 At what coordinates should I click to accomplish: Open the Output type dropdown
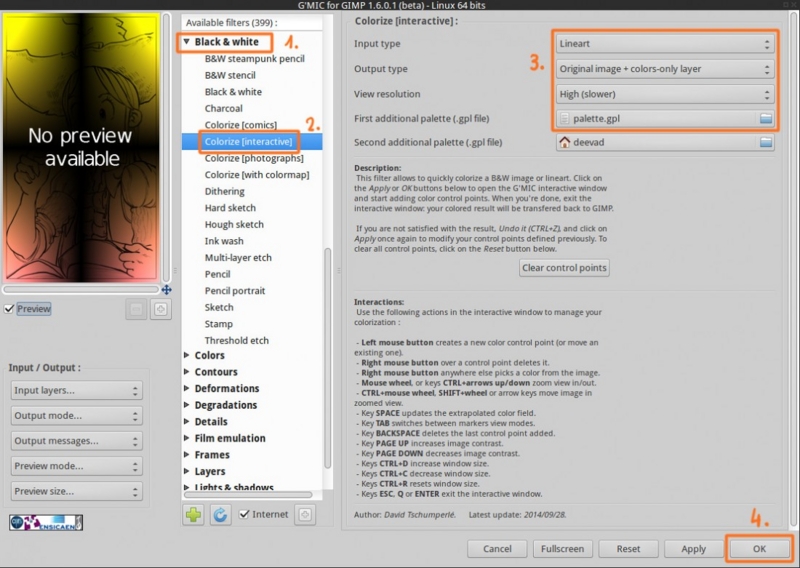665,69
